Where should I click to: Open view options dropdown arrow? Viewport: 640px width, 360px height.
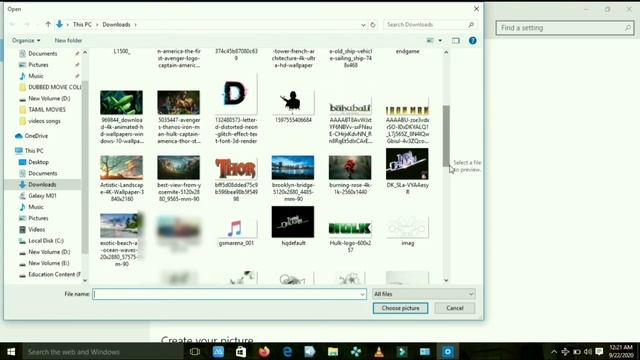pos(440,40)
